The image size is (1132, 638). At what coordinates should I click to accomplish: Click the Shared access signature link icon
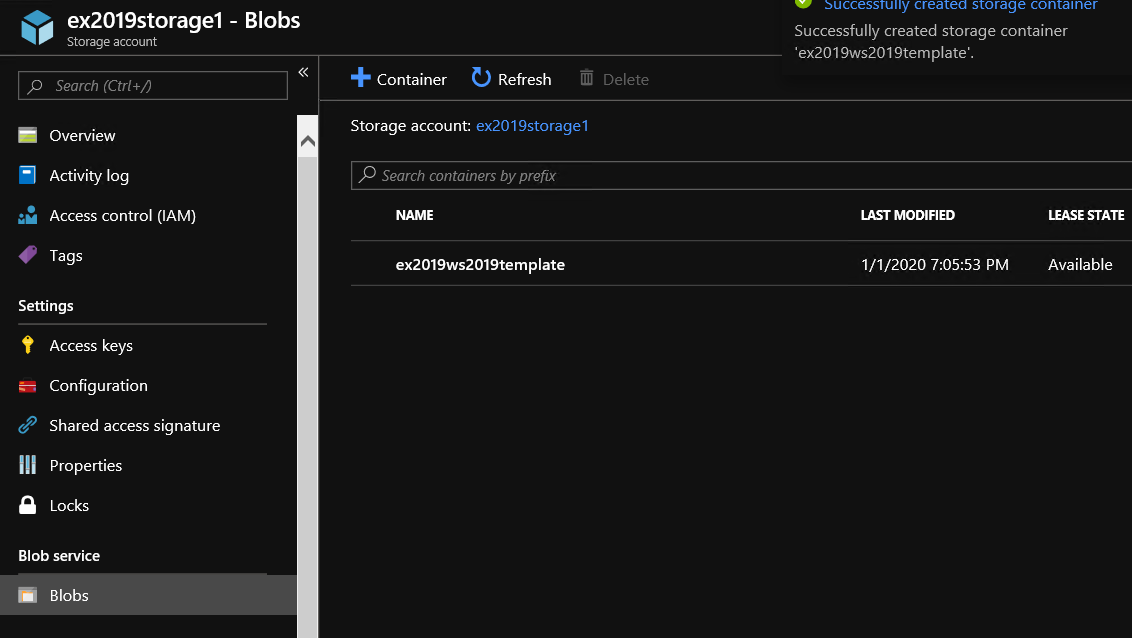pos(28,426)
